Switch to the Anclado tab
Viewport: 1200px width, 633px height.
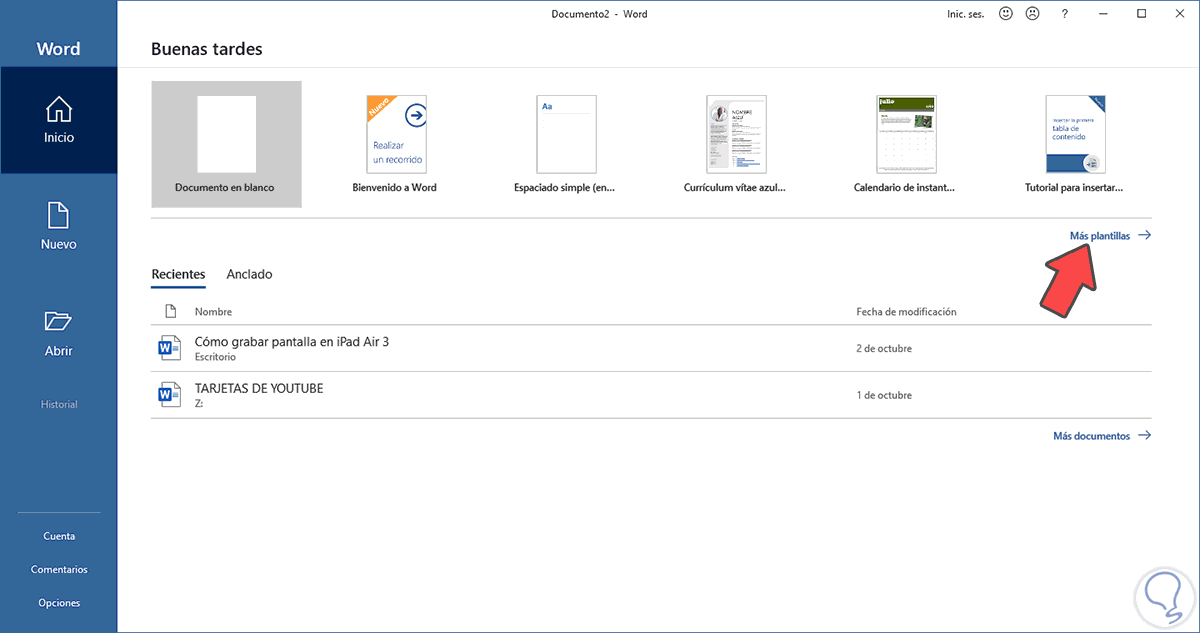click(249, 274)
